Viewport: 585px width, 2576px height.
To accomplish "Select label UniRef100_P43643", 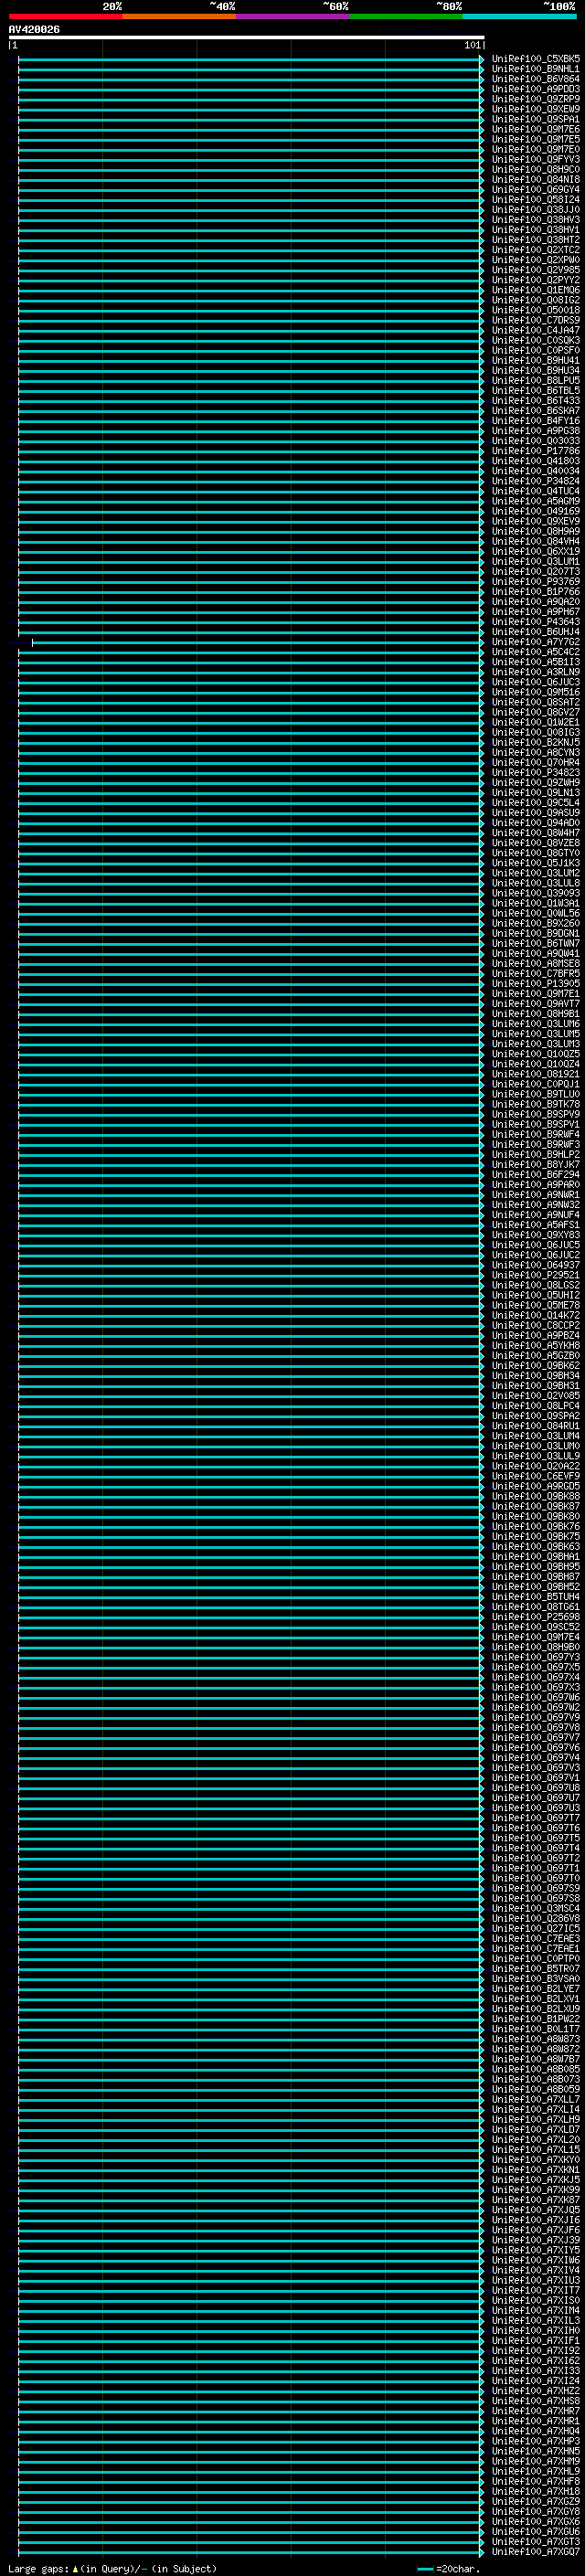I will coord(536,622).
